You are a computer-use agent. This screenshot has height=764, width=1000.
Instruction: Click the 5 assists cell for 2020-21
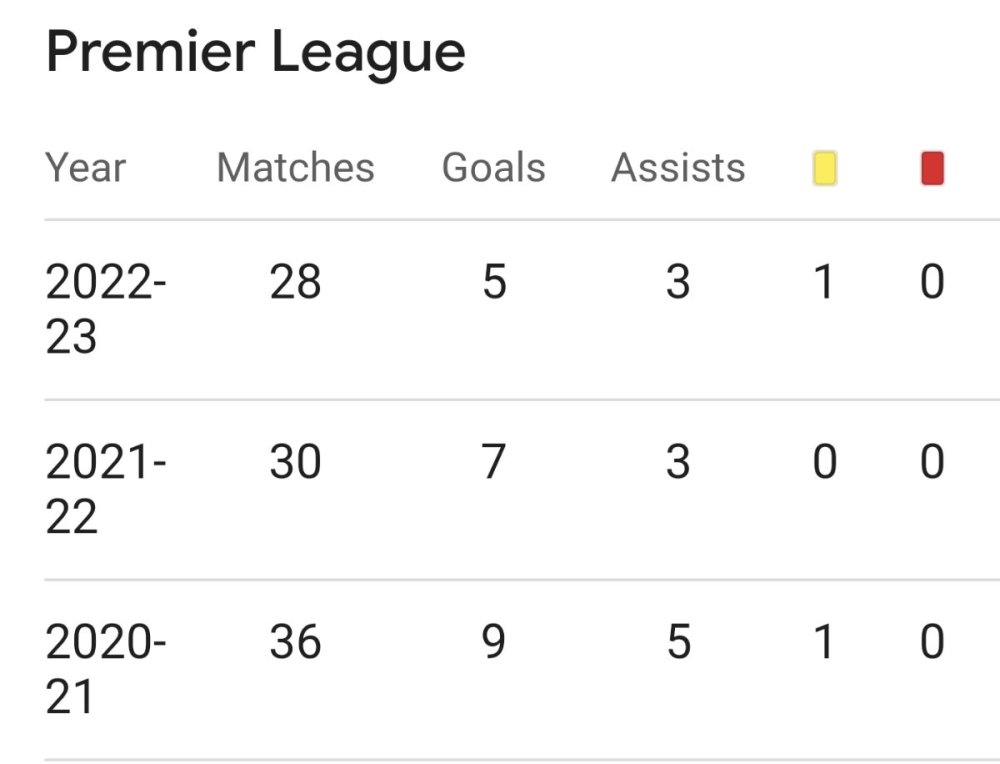tap(678, 643)
